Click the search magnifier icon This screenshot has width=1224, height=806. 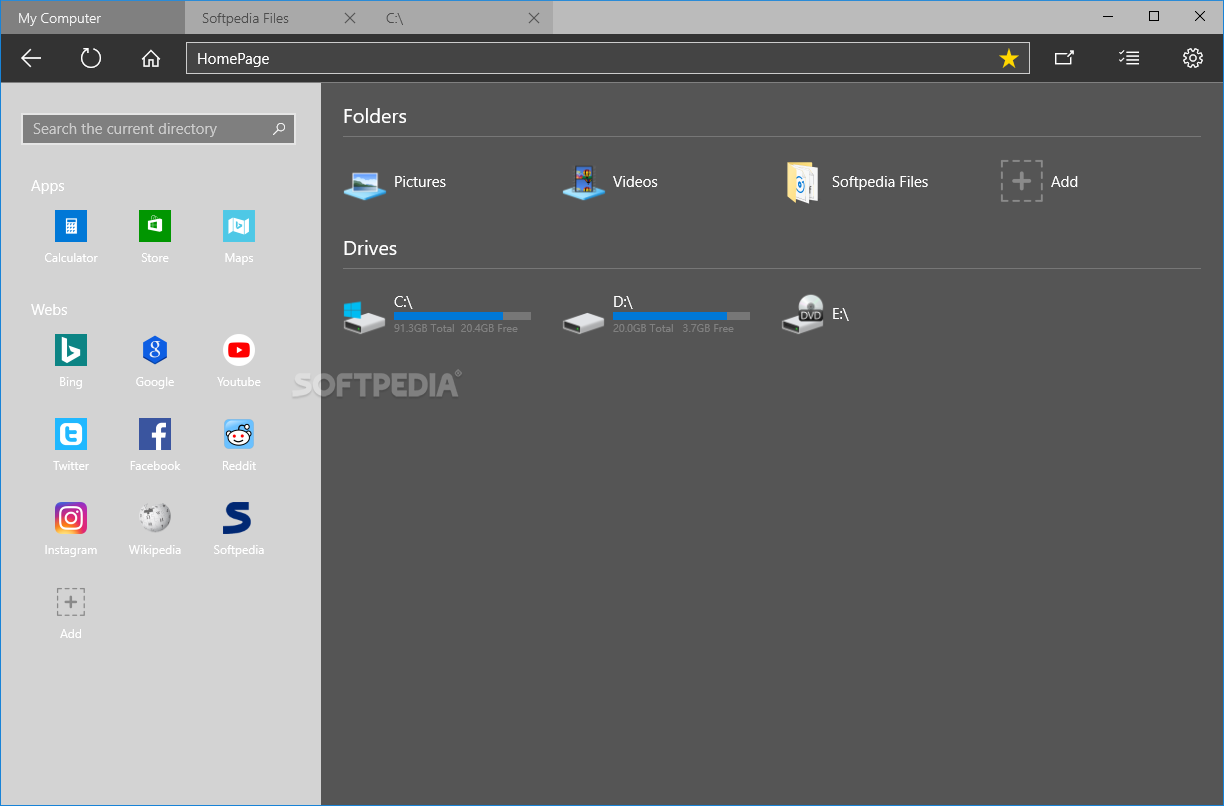pos(279,129)
